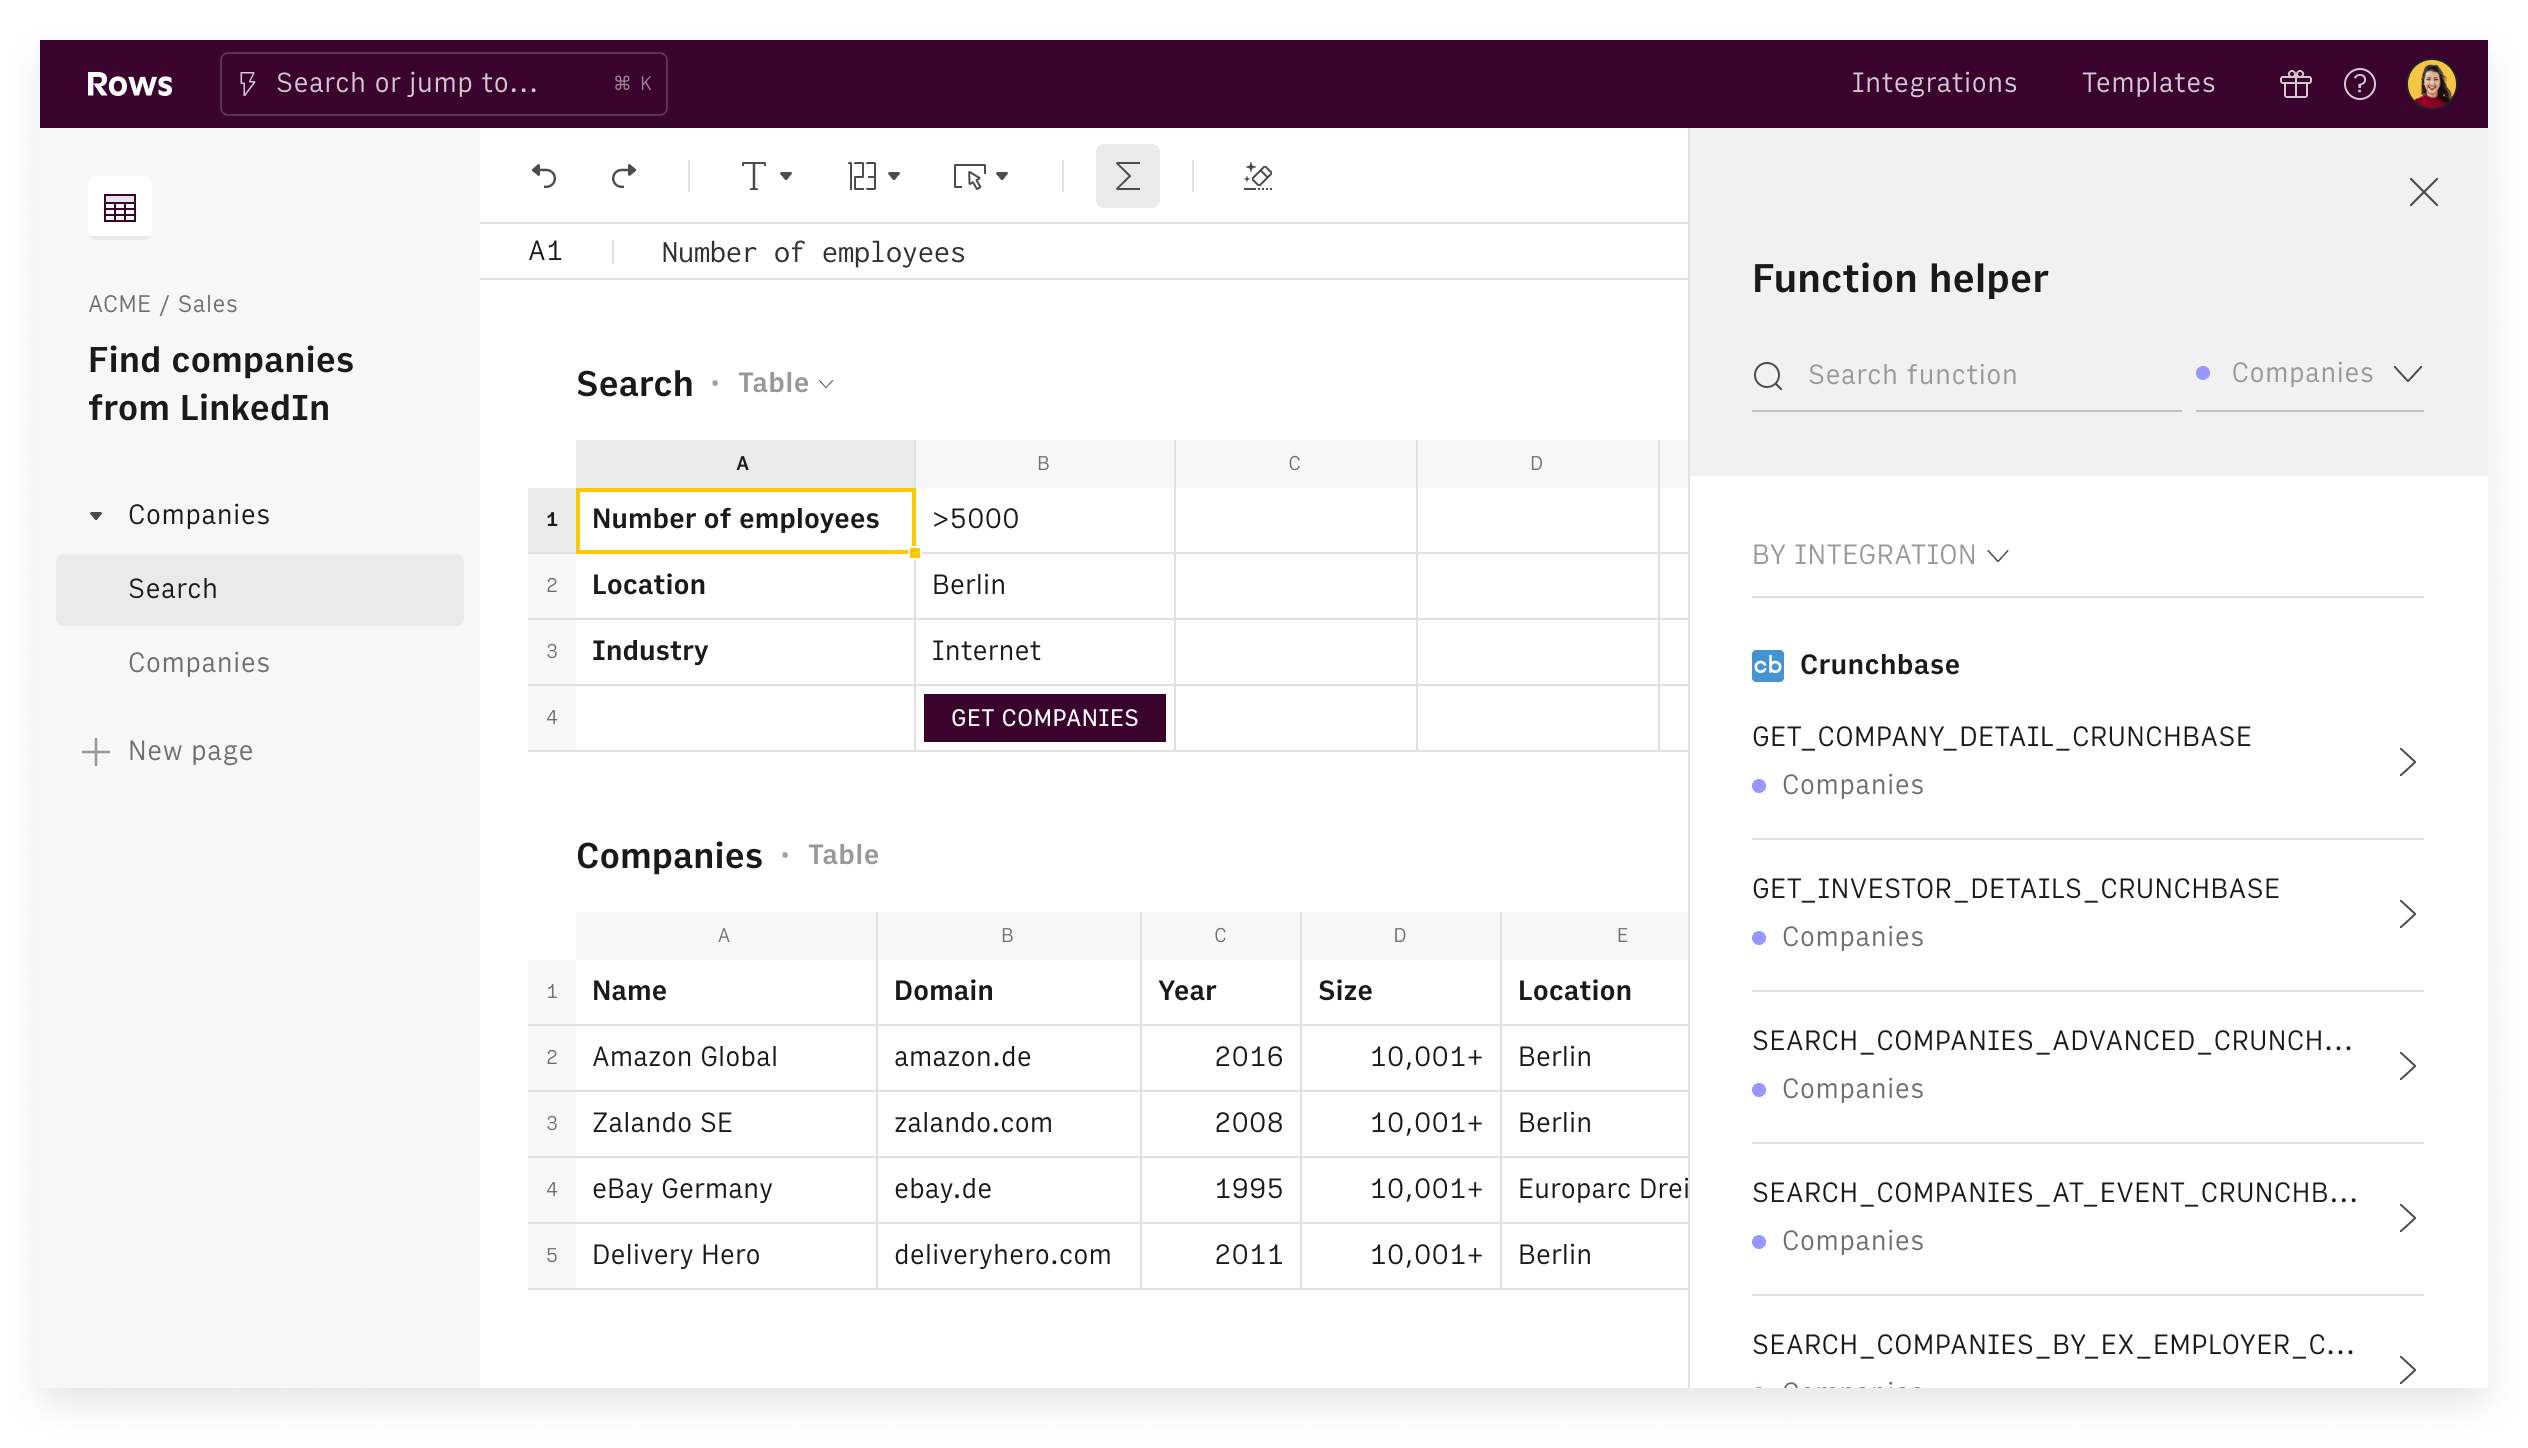Select the 'Amazon Global' cell

[726, 1058]
